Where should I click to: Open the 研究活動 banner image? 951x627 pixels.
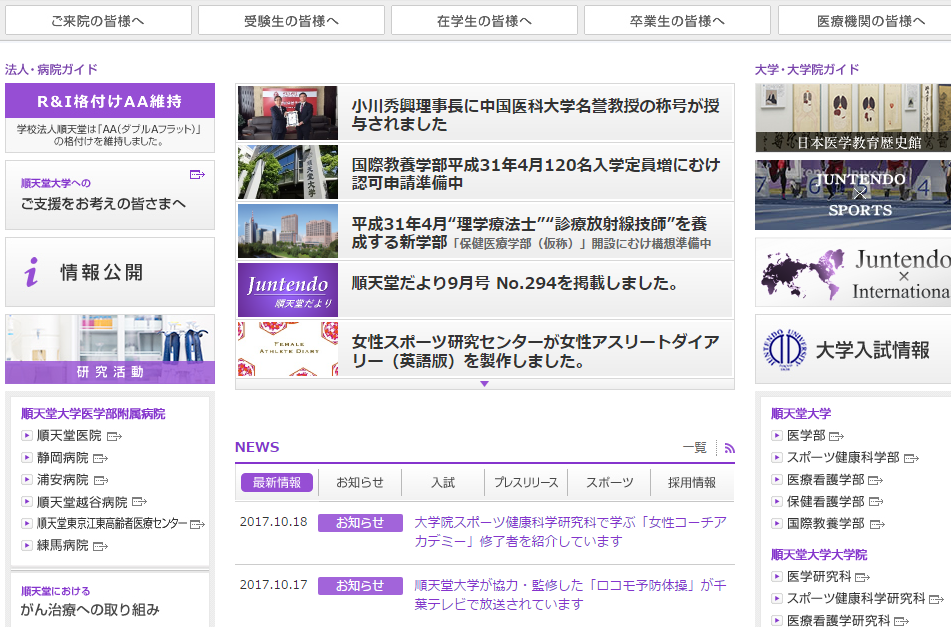[110, 349]
